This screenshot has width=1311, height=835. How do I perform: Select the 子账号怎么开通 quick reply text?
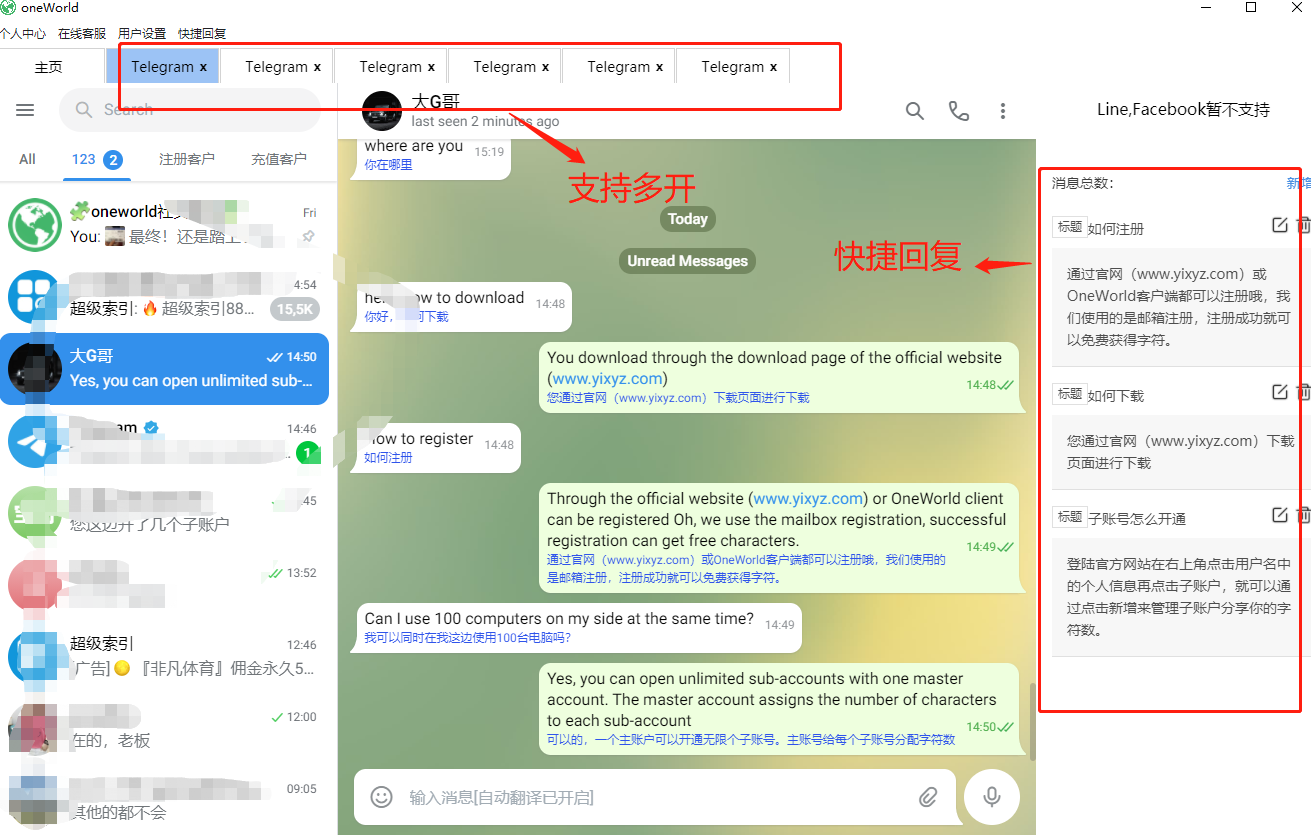(1178, 596)
